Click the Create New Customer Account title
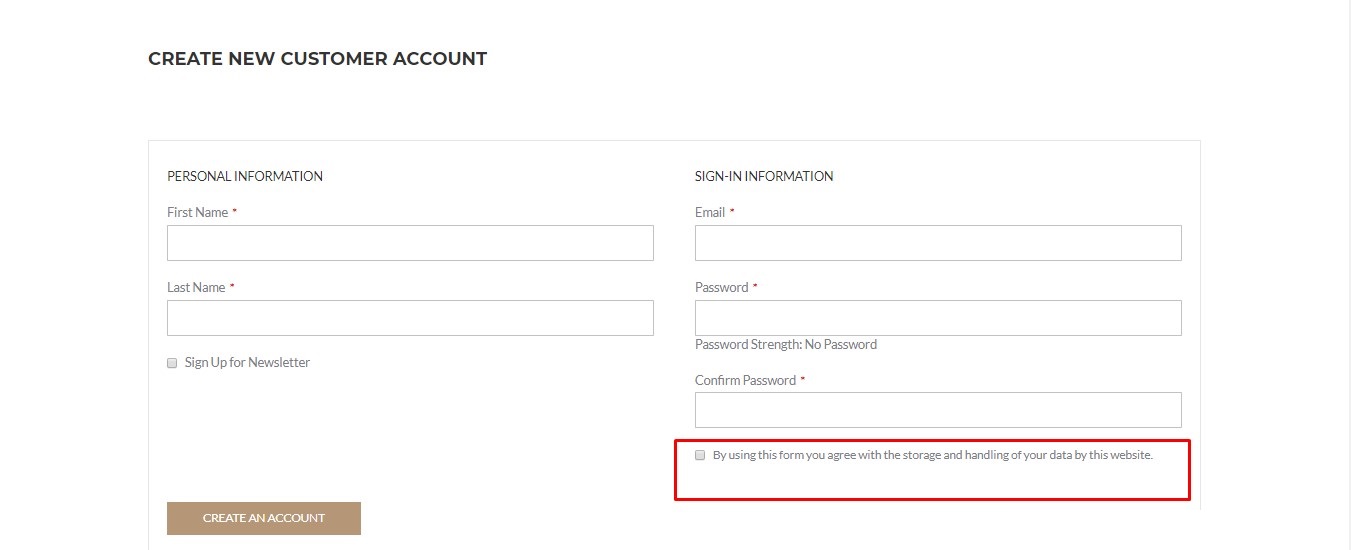 pyautogui.click(x=317, y=59)
